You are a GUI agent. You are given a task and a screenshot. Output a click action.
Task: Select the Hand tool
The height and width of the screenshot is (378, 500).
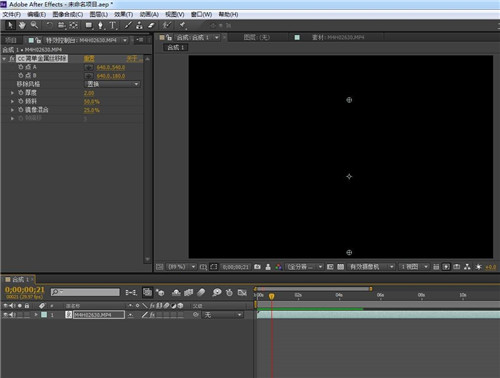tap(22, 25)
